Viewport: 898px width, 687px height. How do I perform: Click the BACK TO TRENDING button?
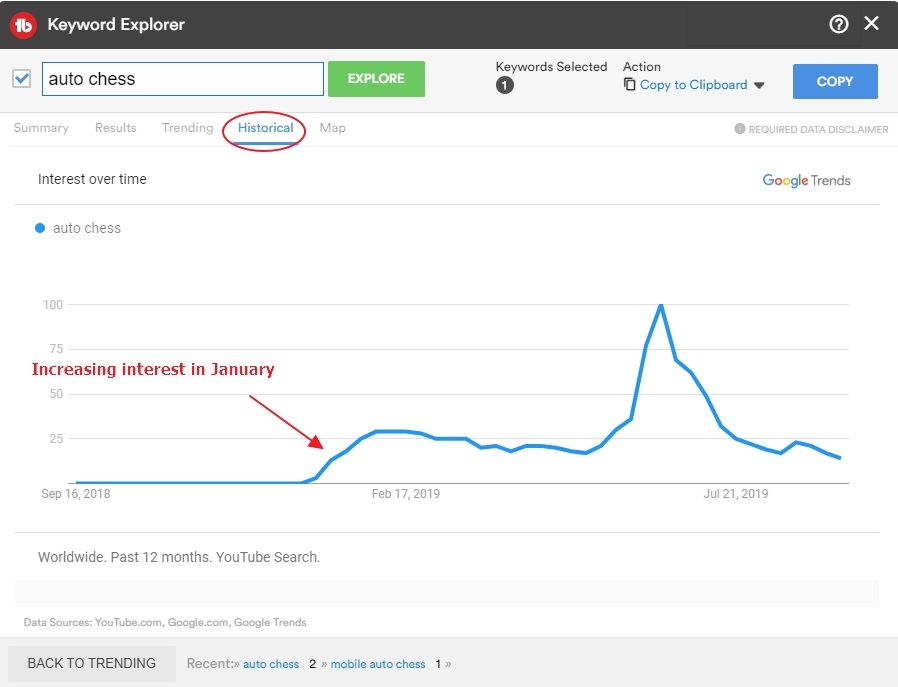click(x=92, y=663)
